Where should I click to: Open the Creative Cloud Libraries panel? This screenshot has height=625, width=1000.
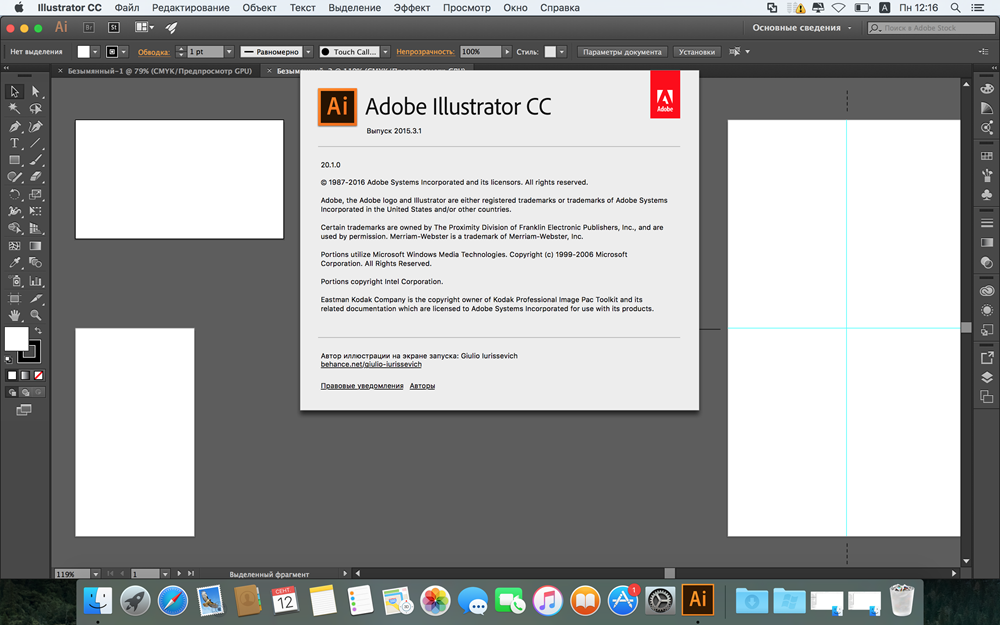click(987, 290)
